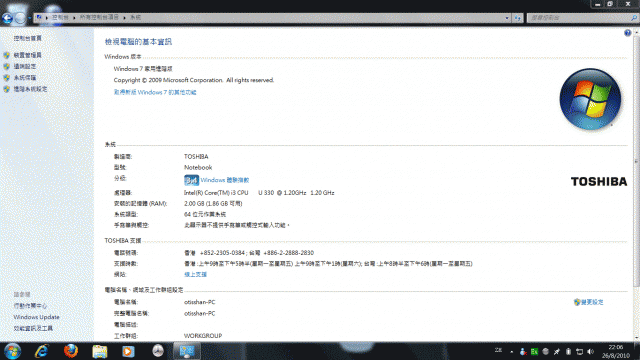The height and width of the screenshot is (360, 640).
Task: Click the network tray icon
Action: click(x=579, y=351)
